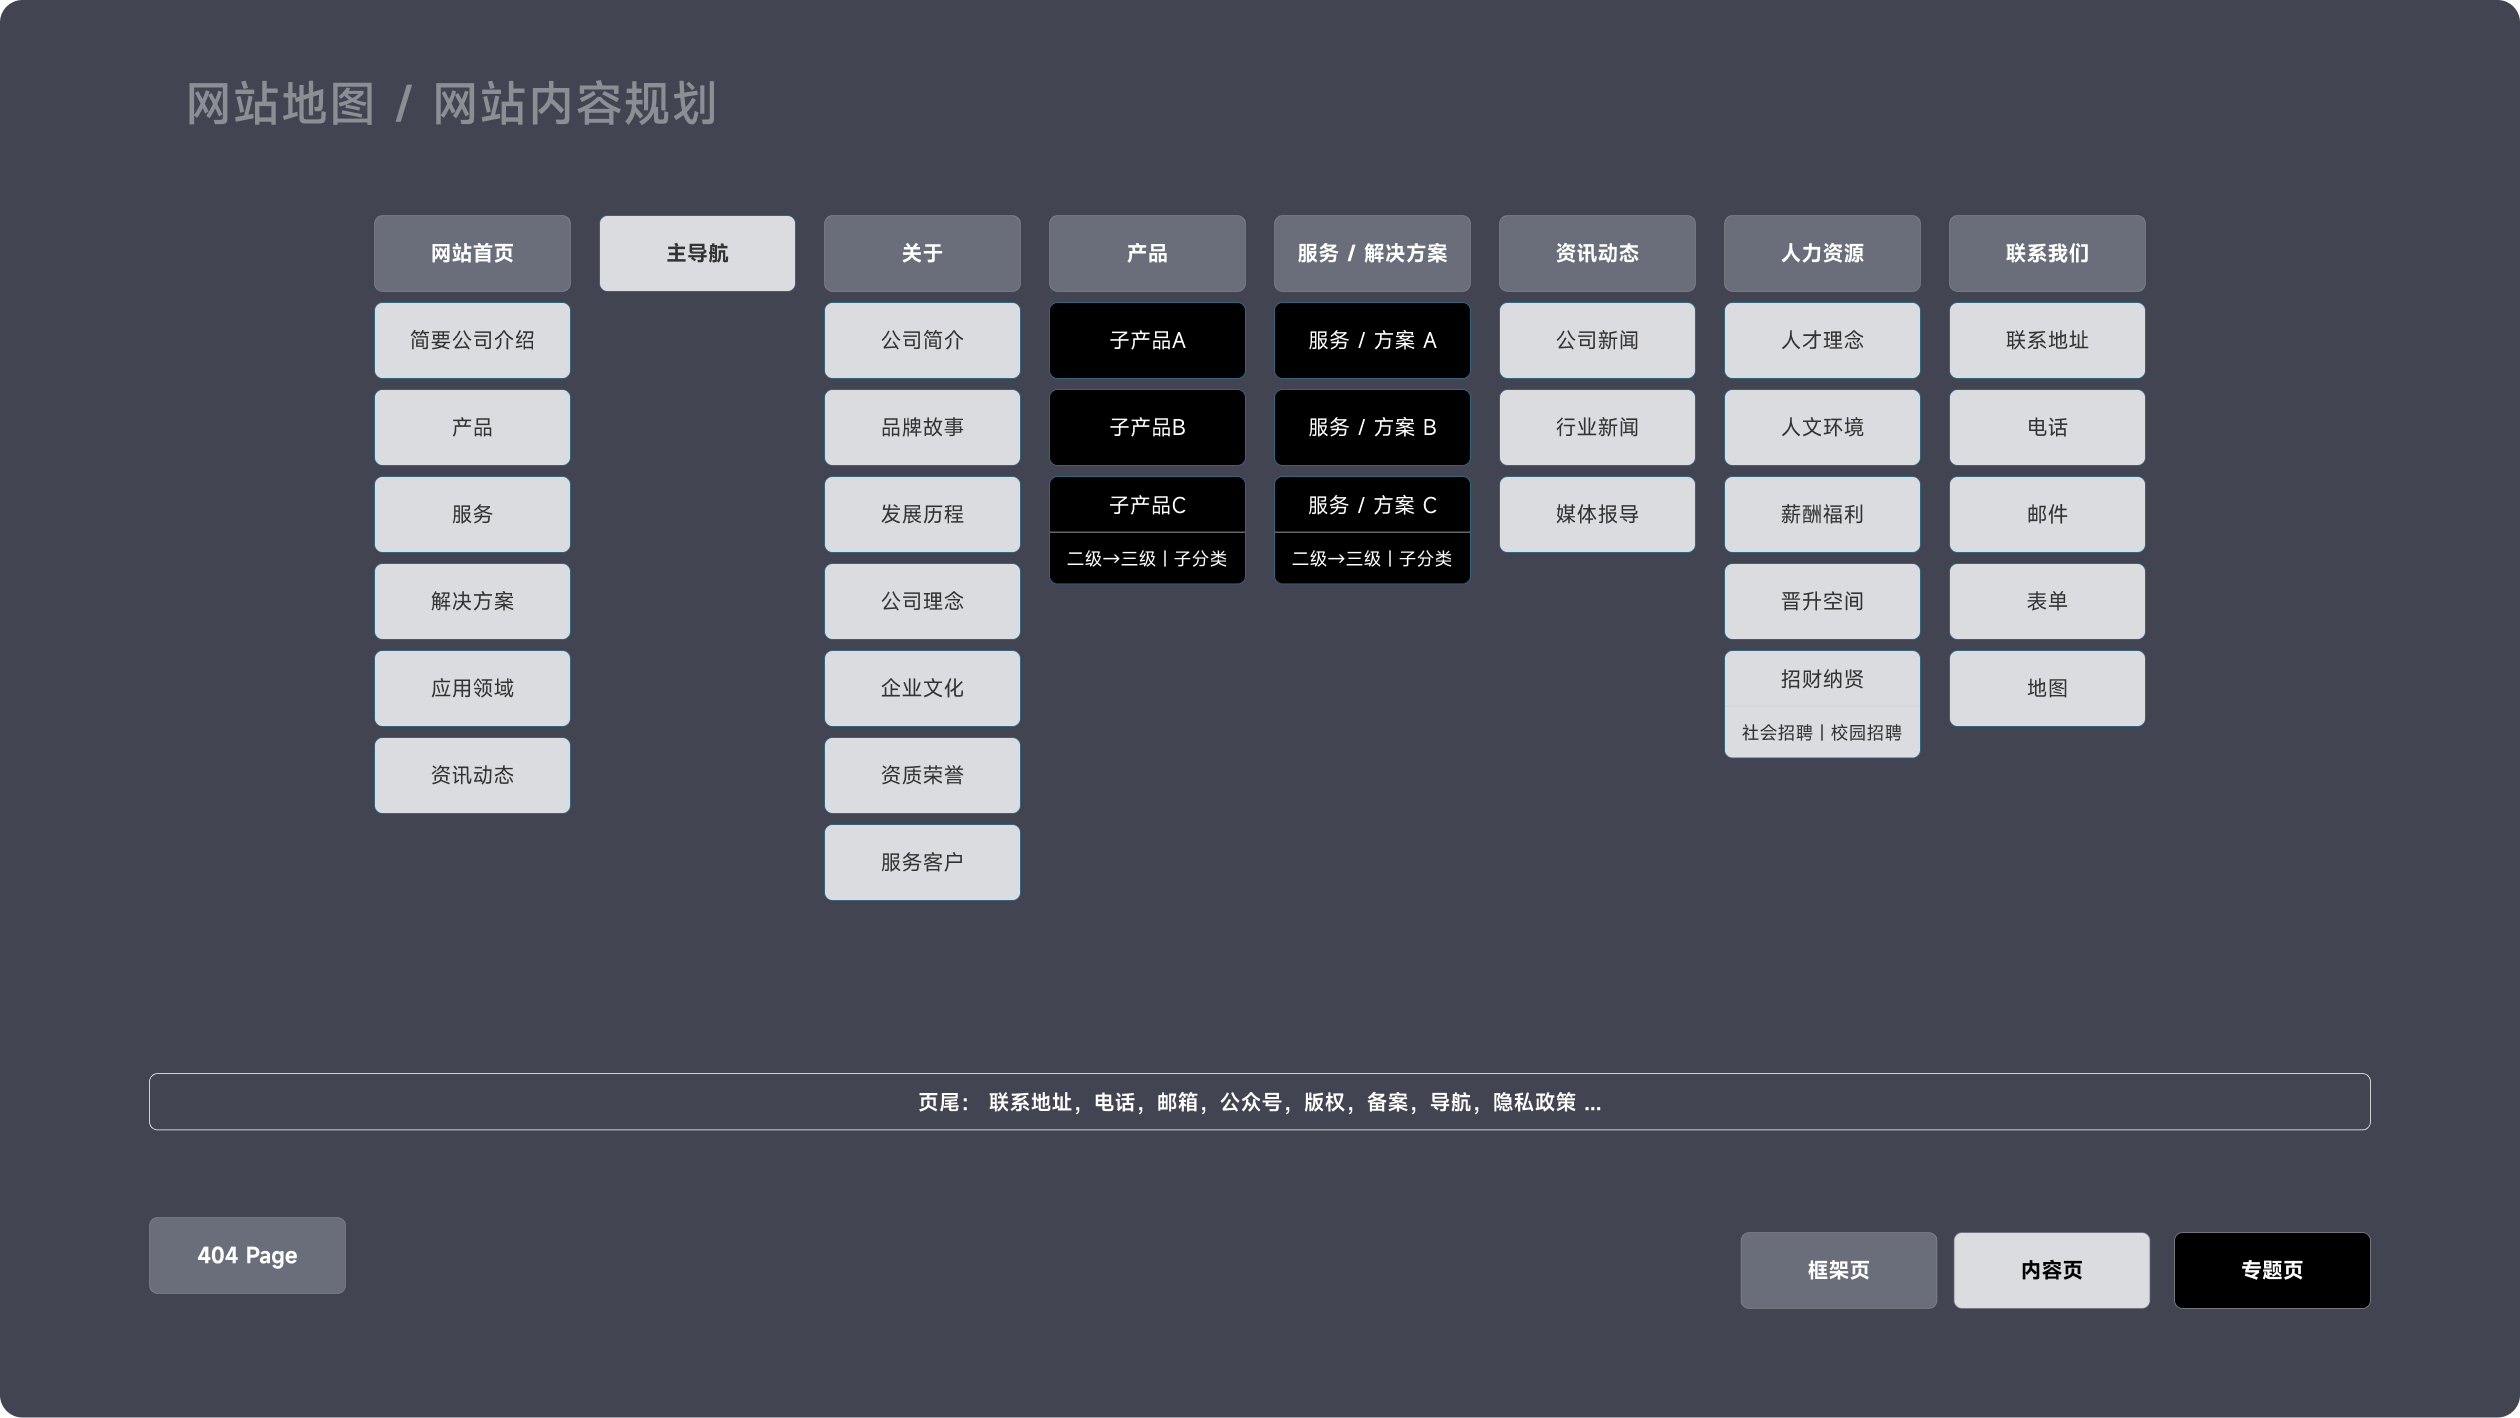
Task: Click the 404 Page button
Action: [247, 1255]
